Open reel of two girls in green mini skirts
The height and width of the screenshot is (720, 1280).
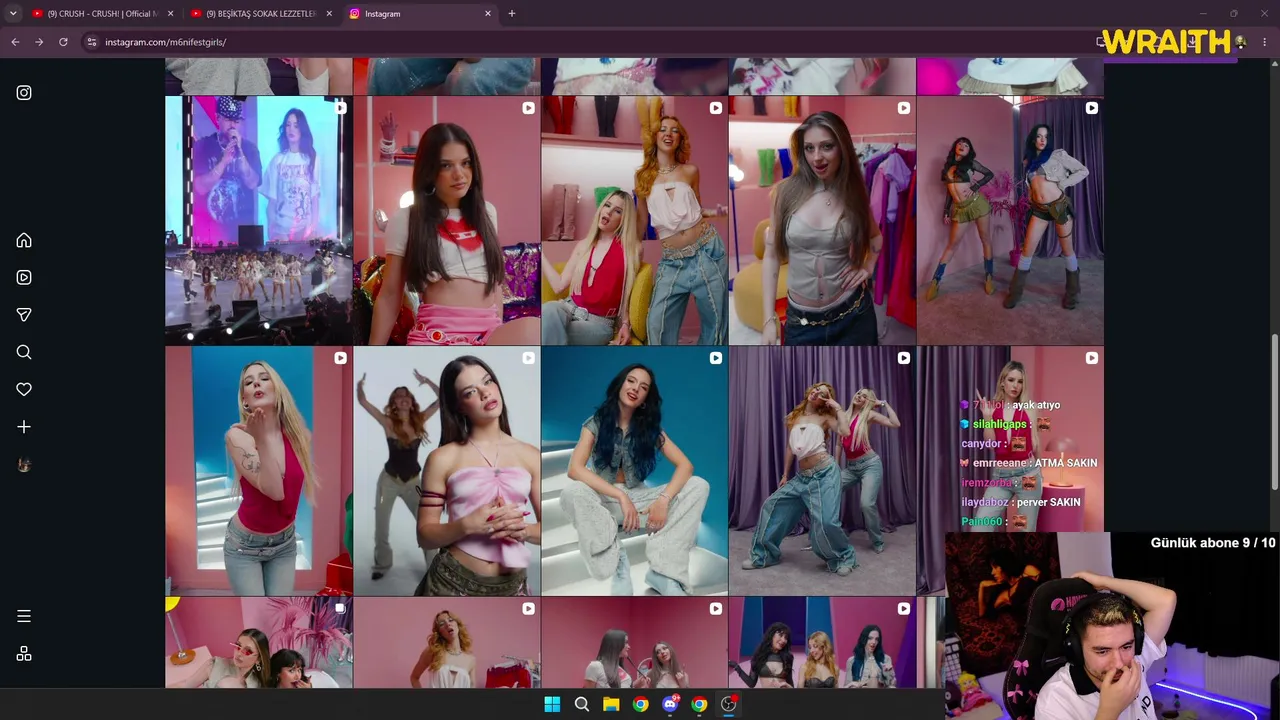[x=1010, y=220]
